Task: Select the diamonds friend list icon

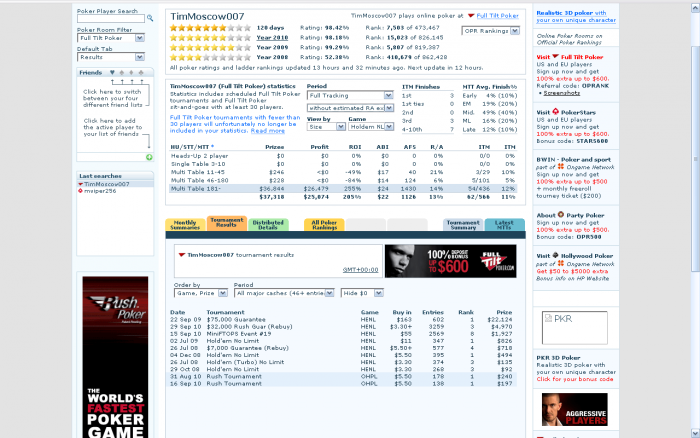Action: tap(131, 72)
